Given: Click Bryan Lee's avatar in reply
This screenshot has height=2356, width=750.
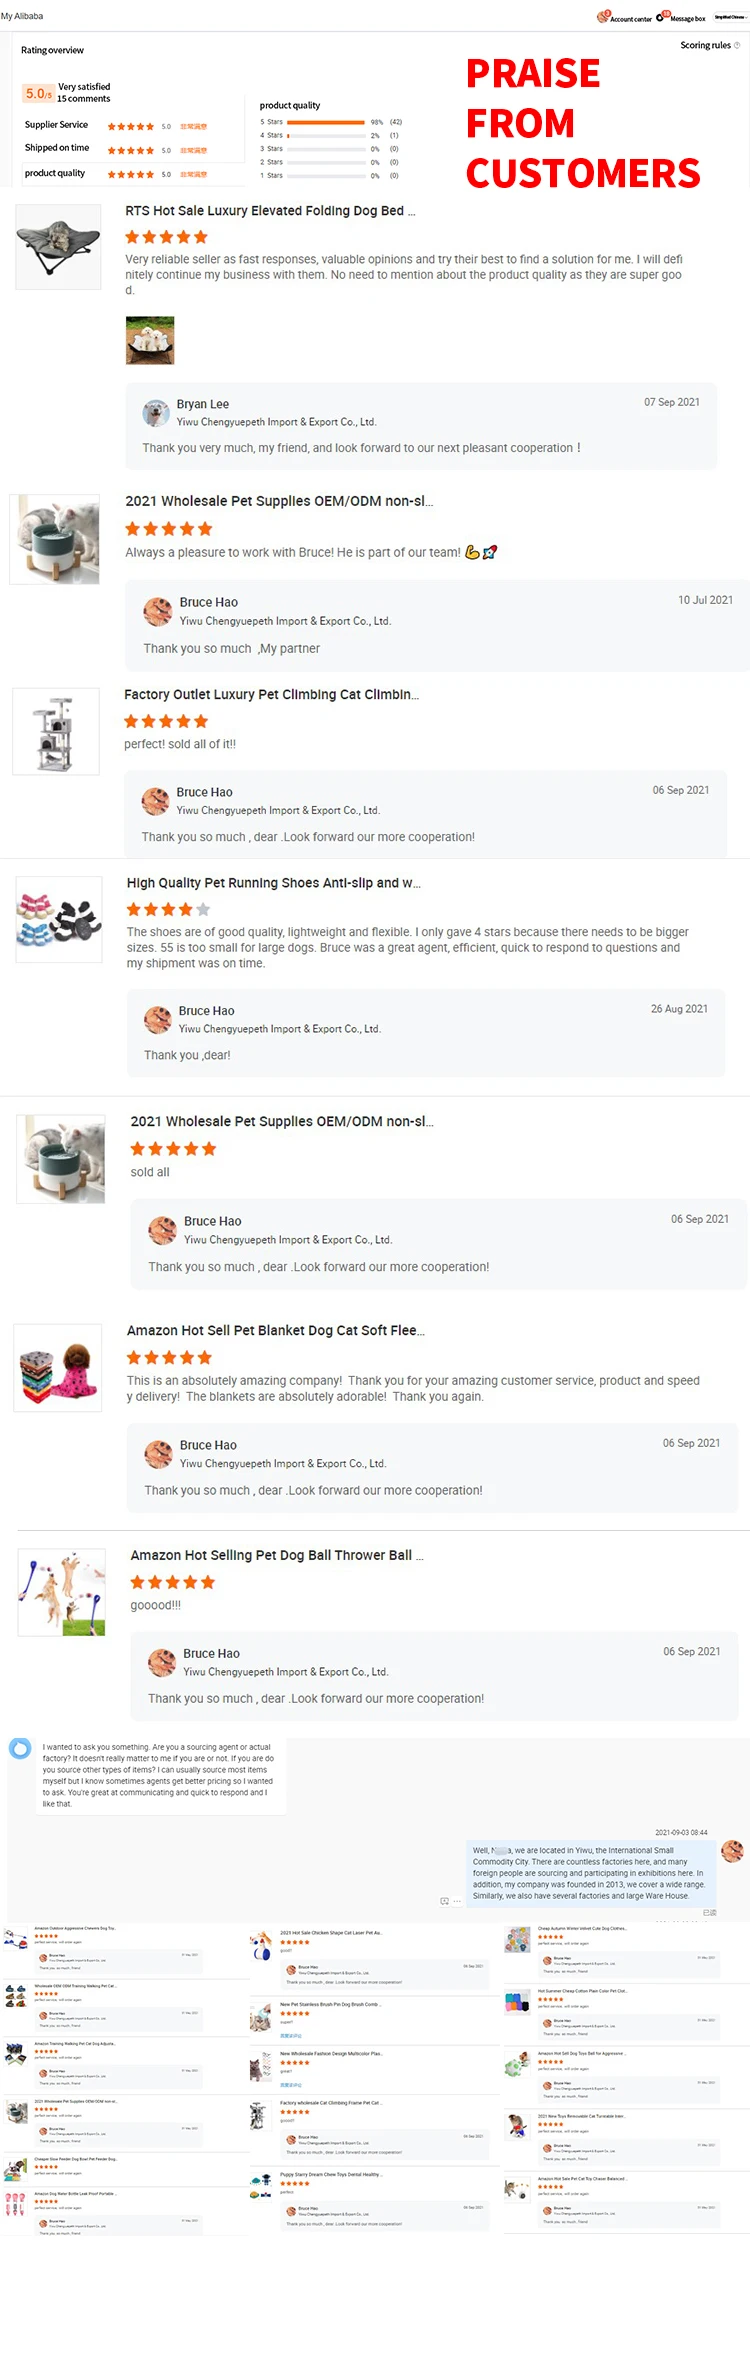Looking at the screenshot, I should pos(156,412).
